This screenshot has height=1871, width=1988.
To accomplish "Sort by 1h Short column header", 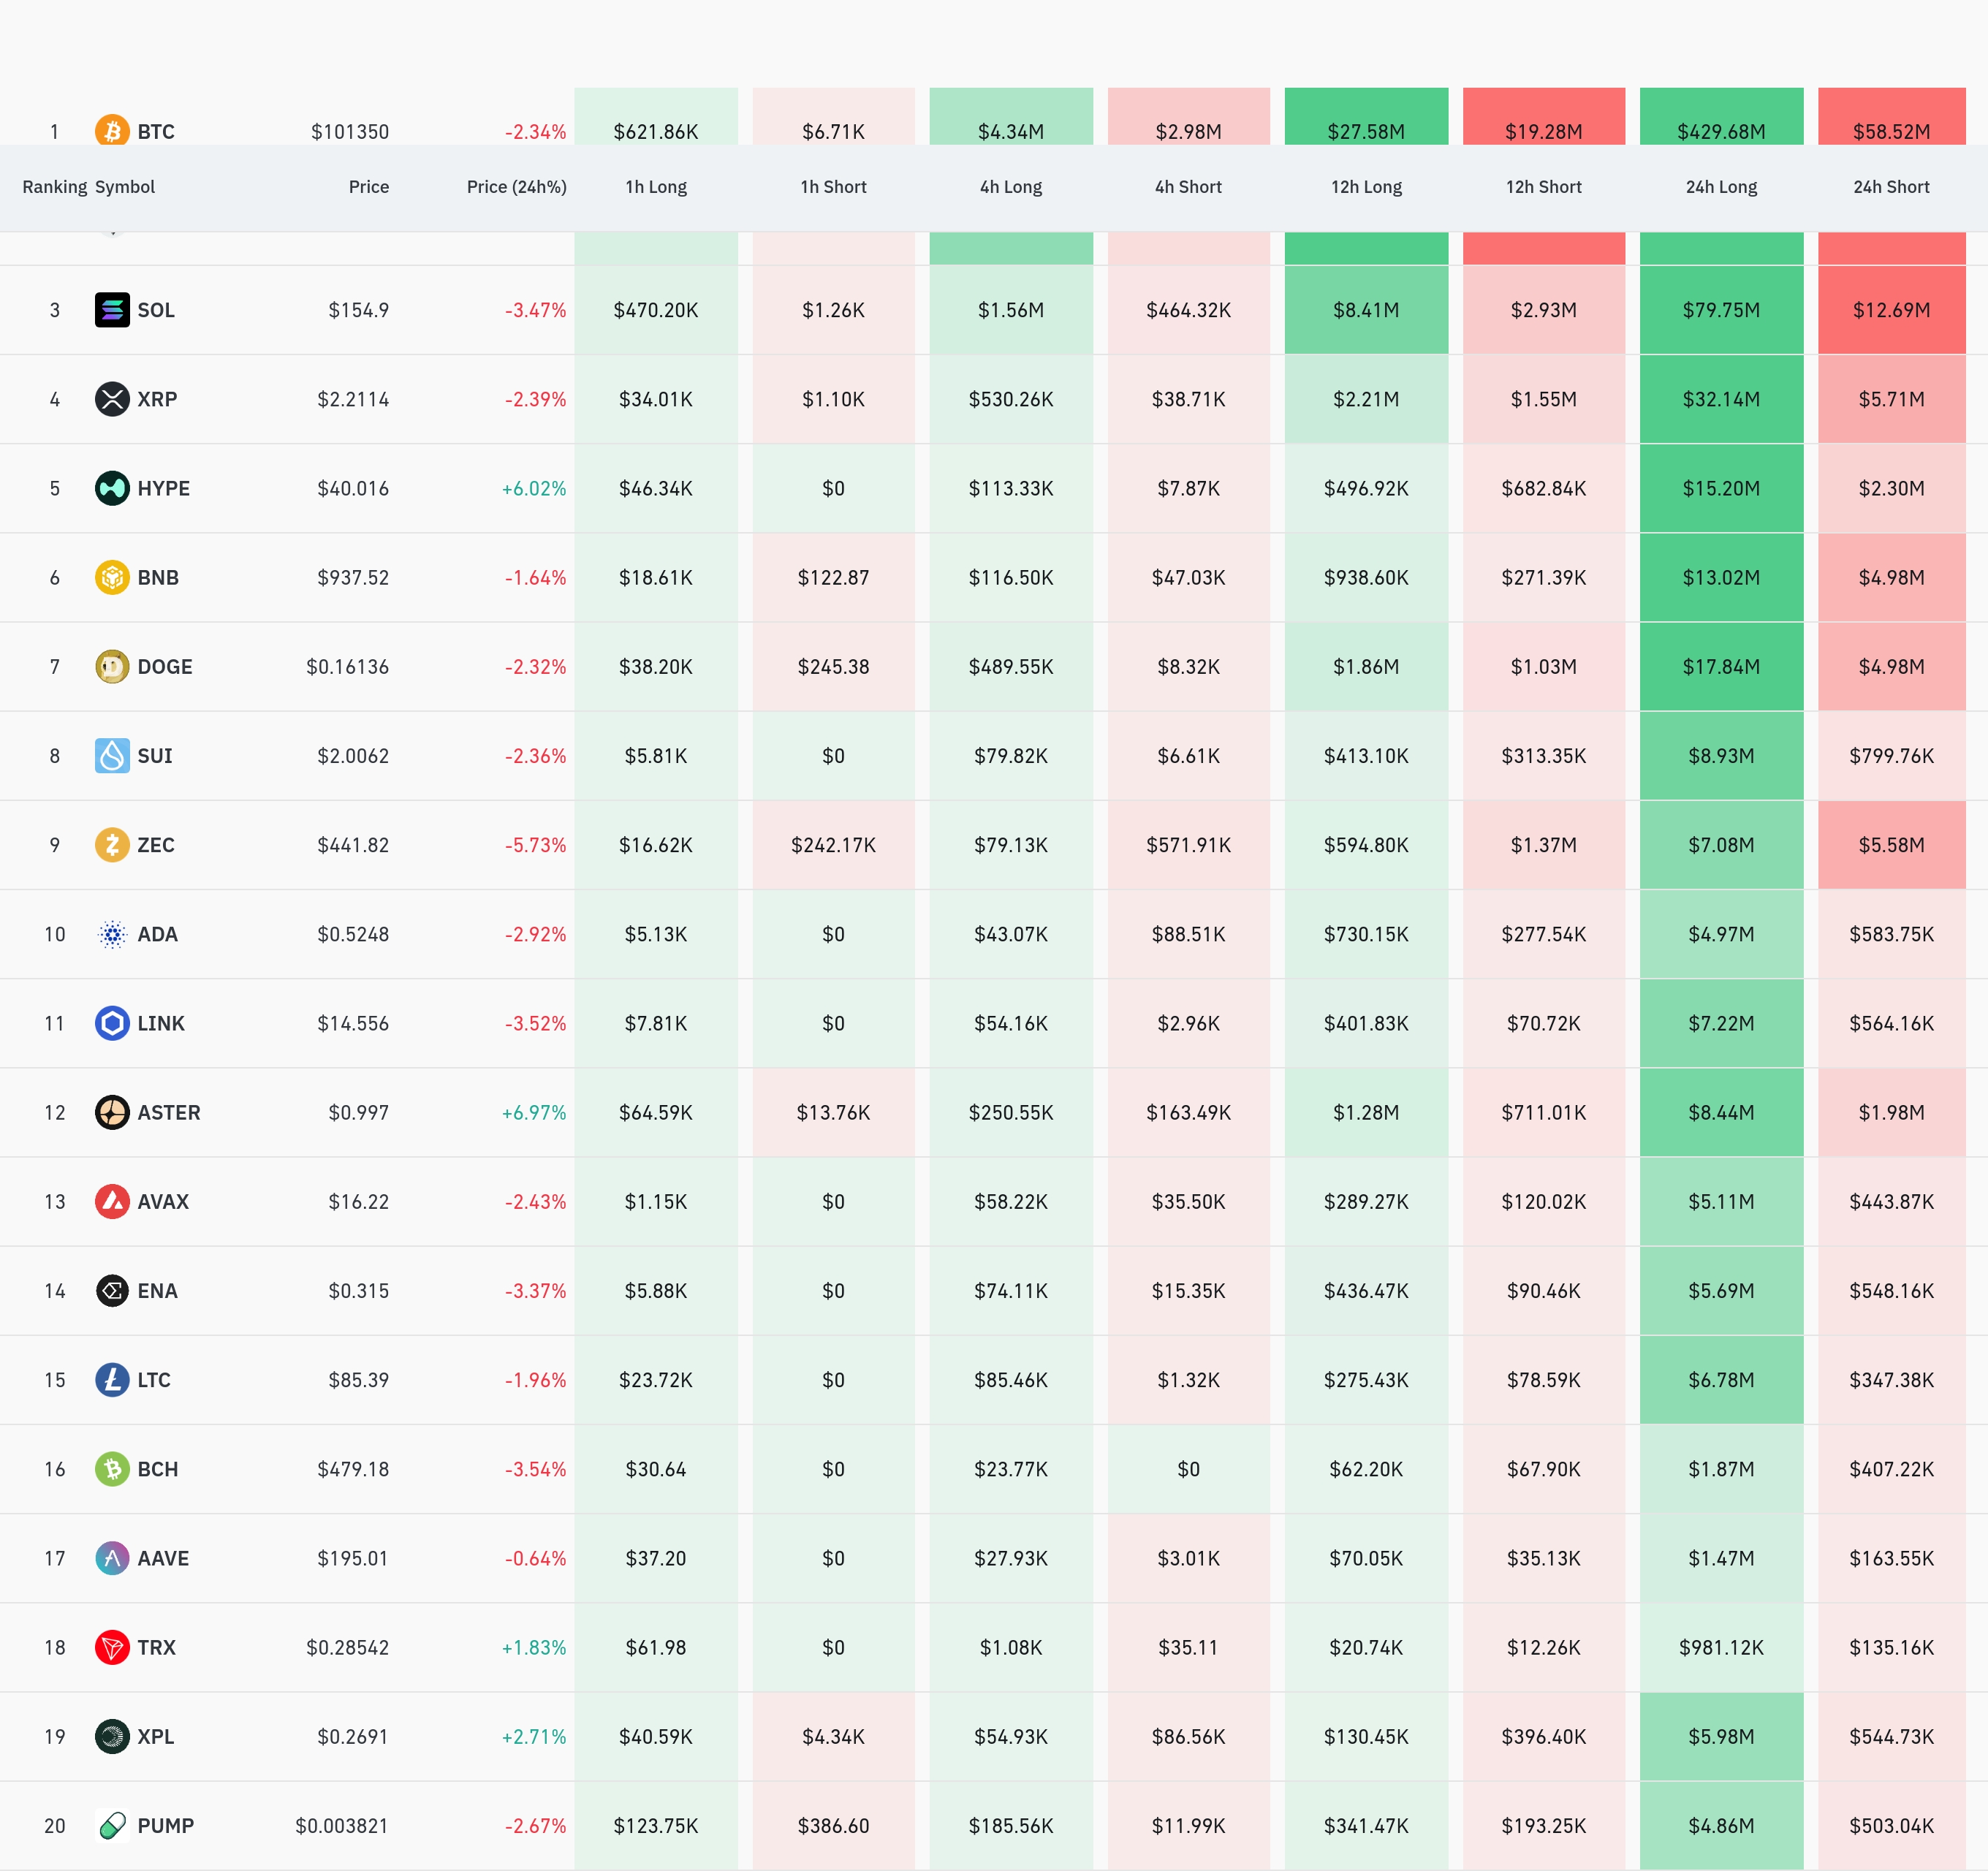I will [833, 187].
